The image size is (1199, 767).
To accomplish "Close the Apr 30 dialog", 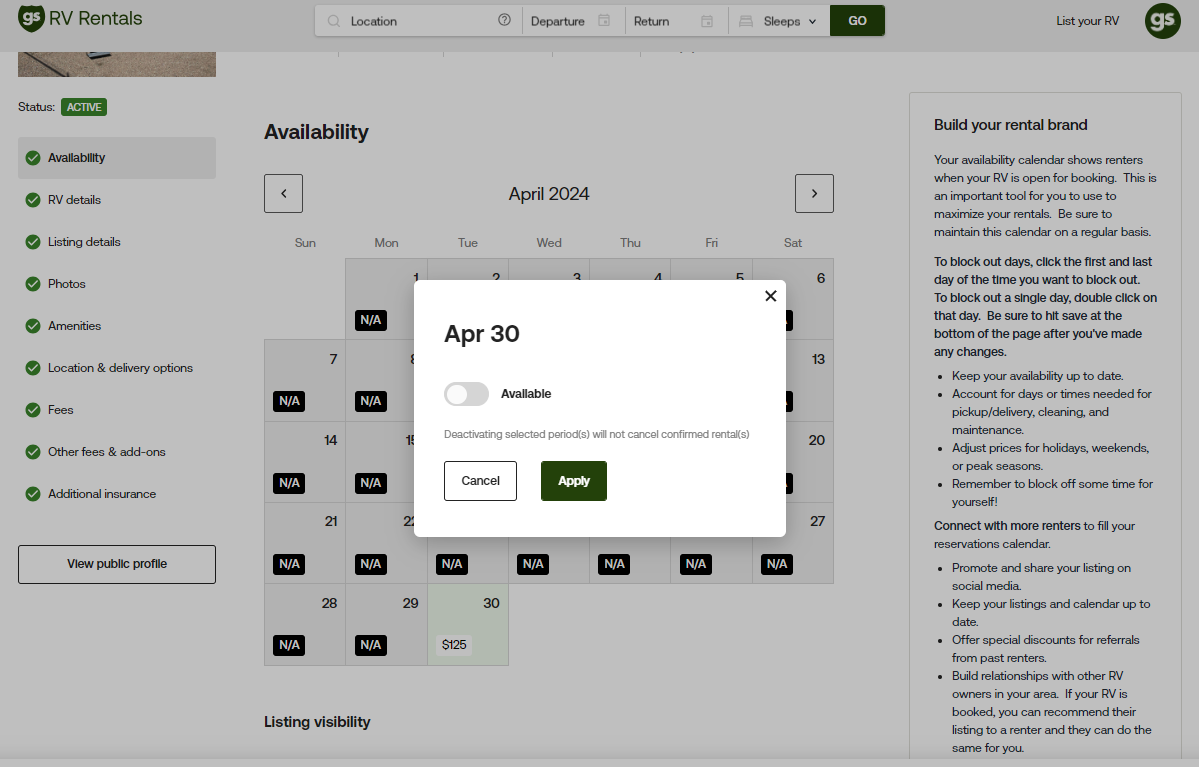I will pos(770,296).
